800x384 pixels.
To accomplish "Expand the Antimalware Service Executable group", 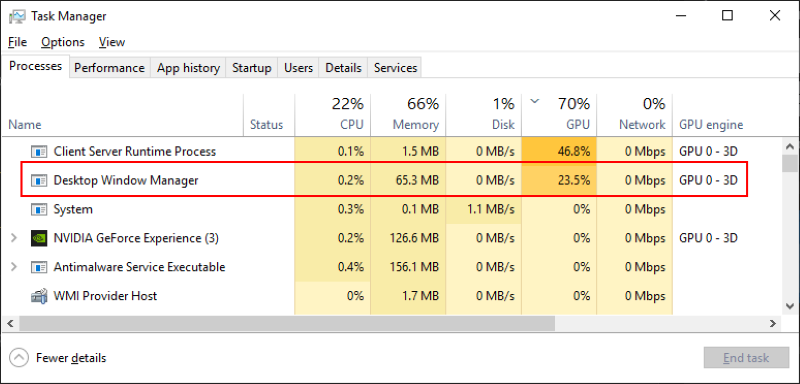I will pyautogui.click(x=14, y=267).
